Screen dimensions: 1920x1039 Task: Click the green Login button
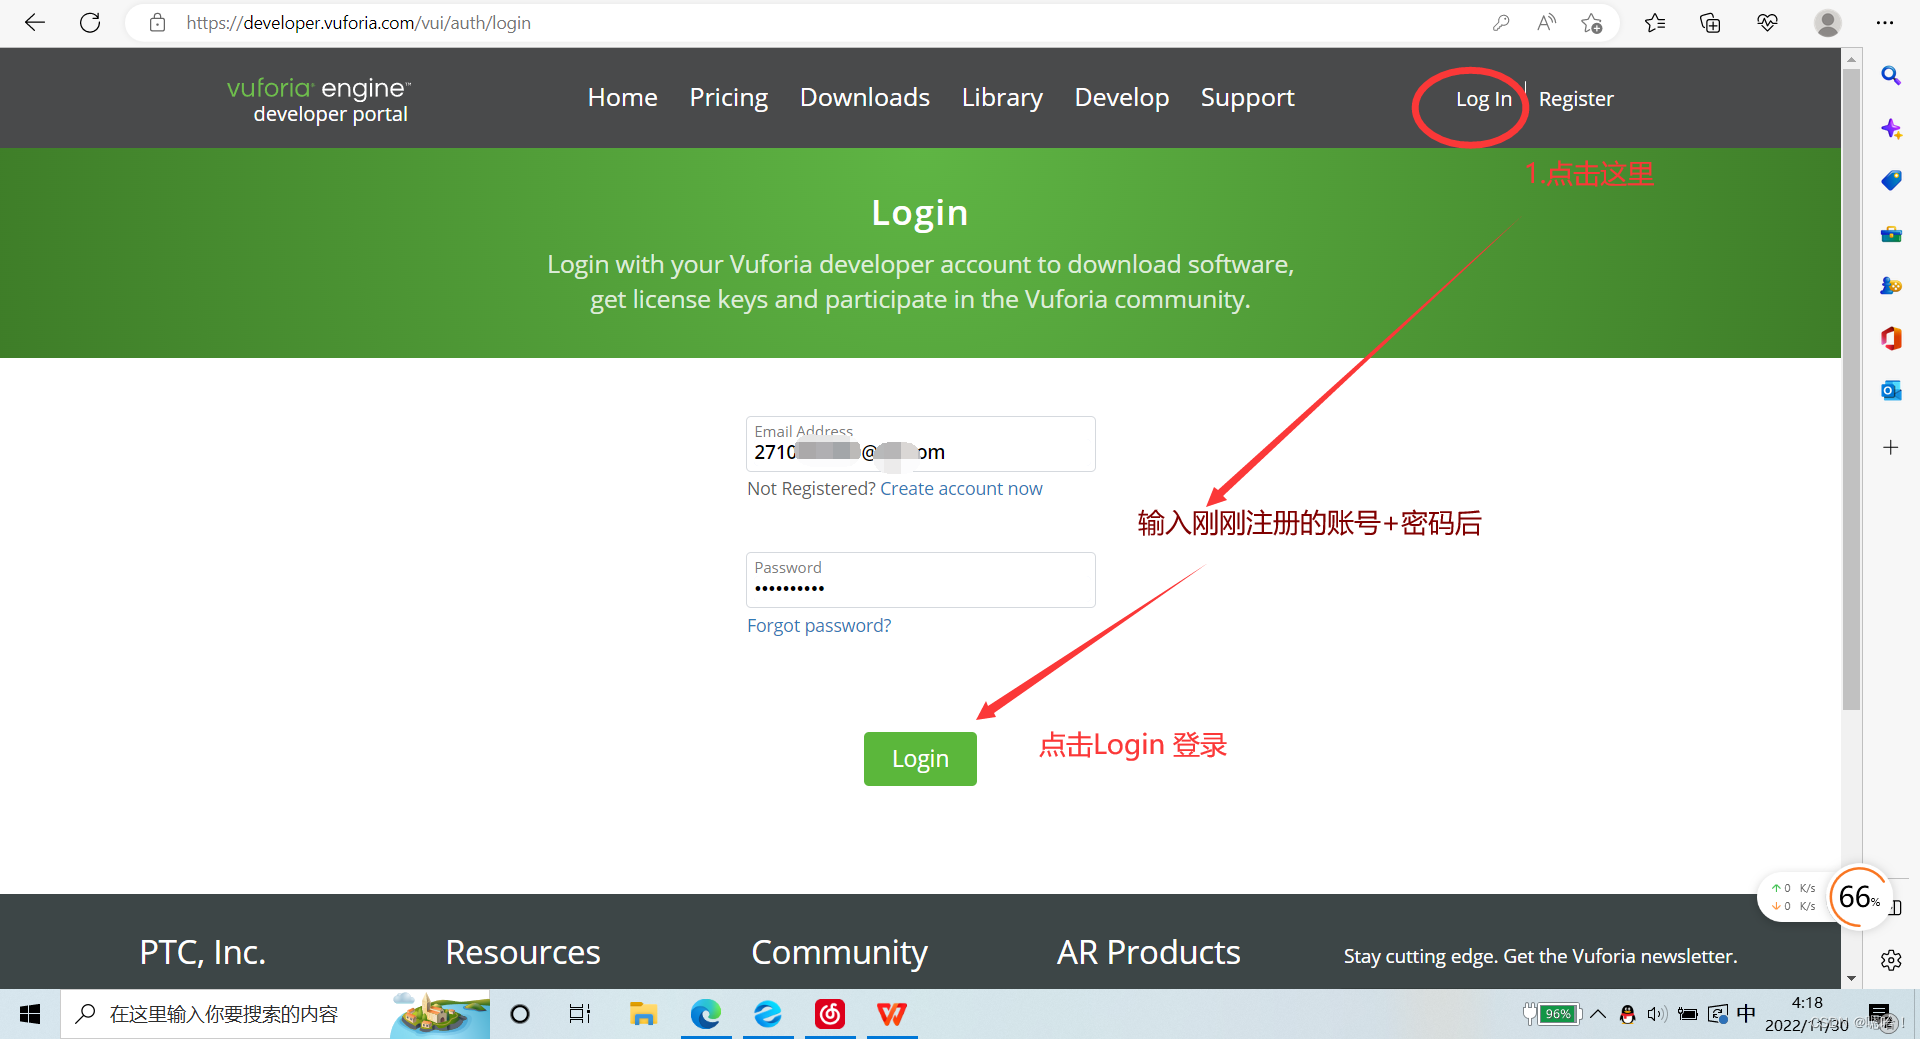pos(920,759)
